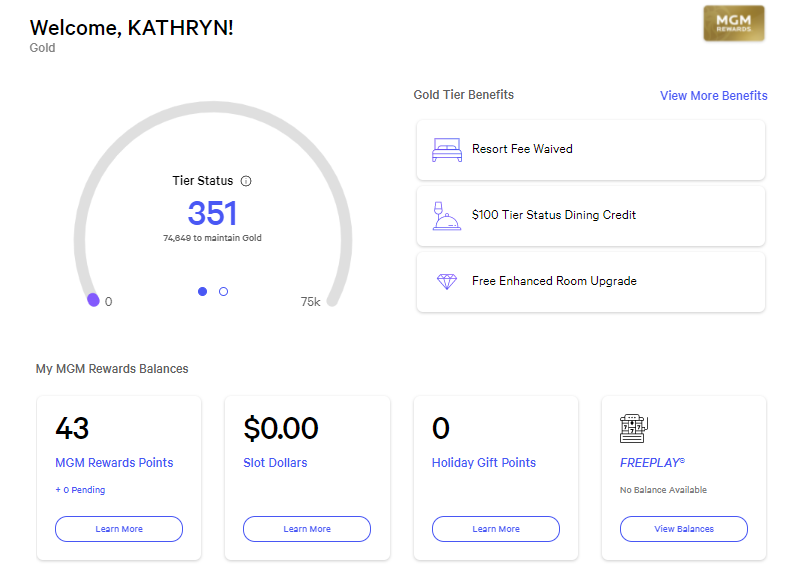Click Learn More under Slot Dollars
This screenshot has height=571, width=799.
click(x=307, y=529)
